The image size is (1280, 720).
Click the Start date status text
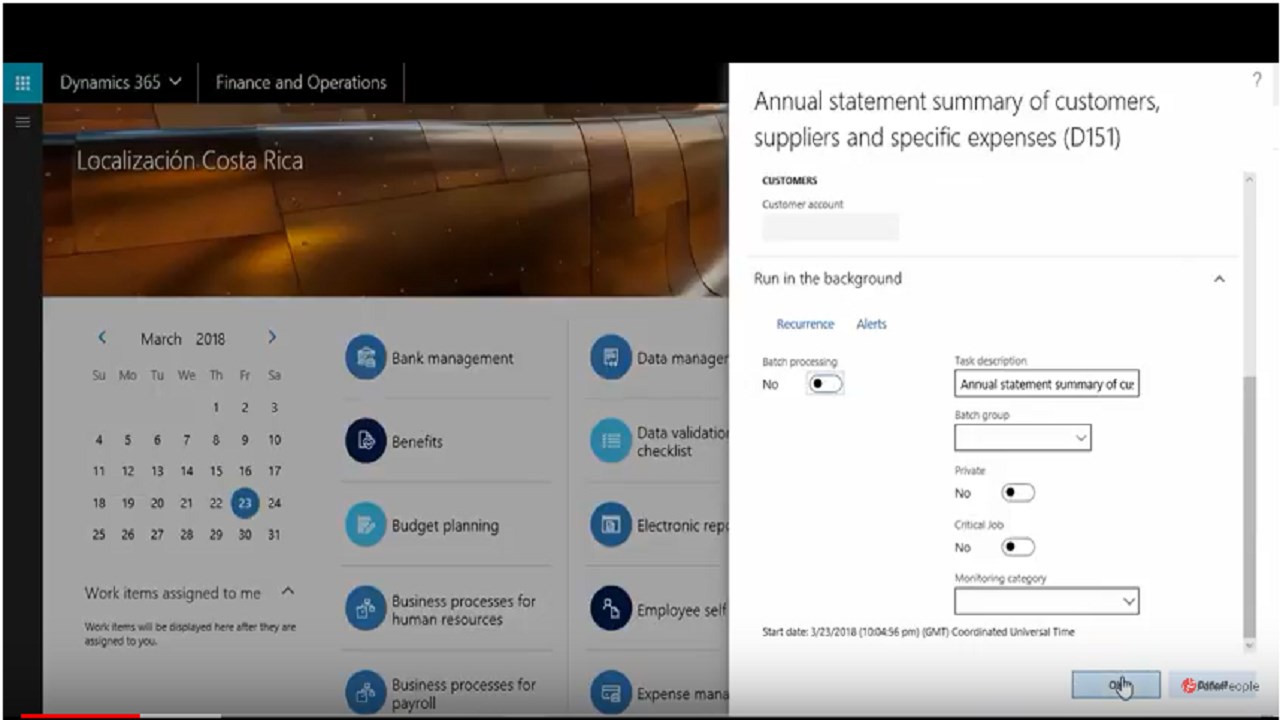[918, 632]
